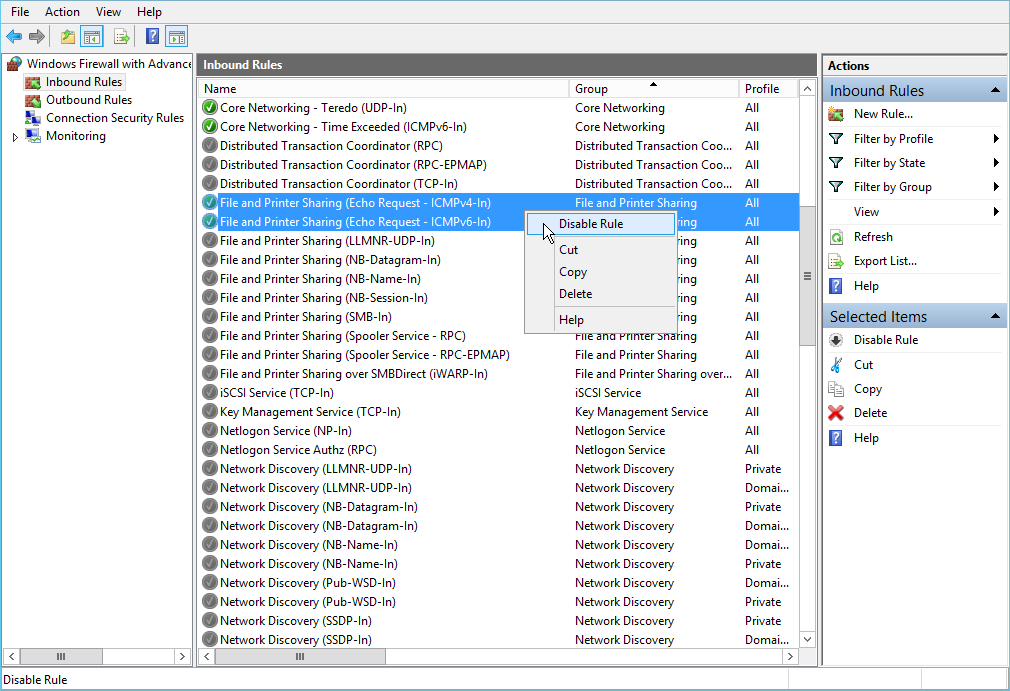Select Inbound Rules in the tree

pos(84,82)
